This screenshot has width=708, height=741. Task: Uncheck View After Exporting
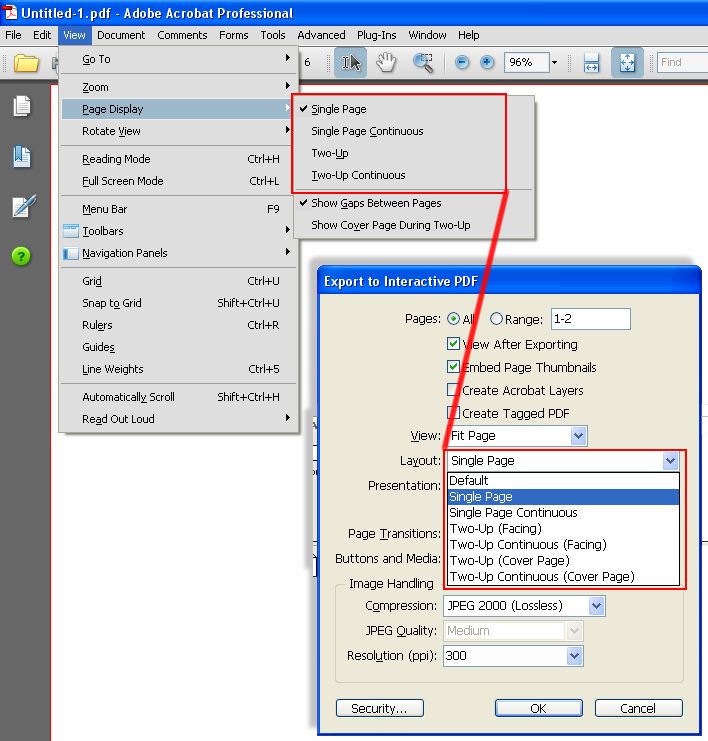click(x=453, y=344)
